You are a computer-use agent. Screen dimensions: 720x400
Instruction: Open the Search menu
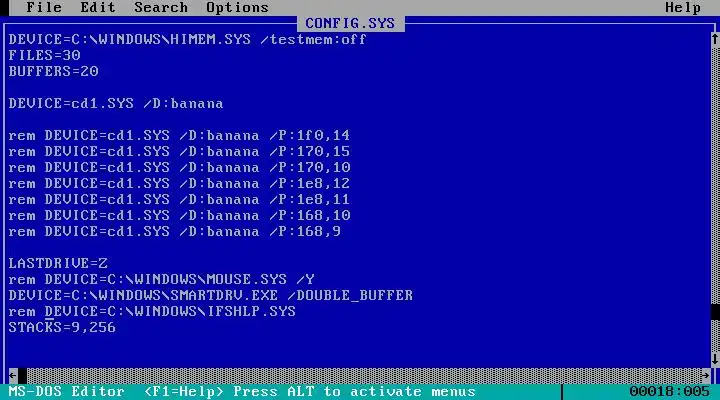[161, 7]
